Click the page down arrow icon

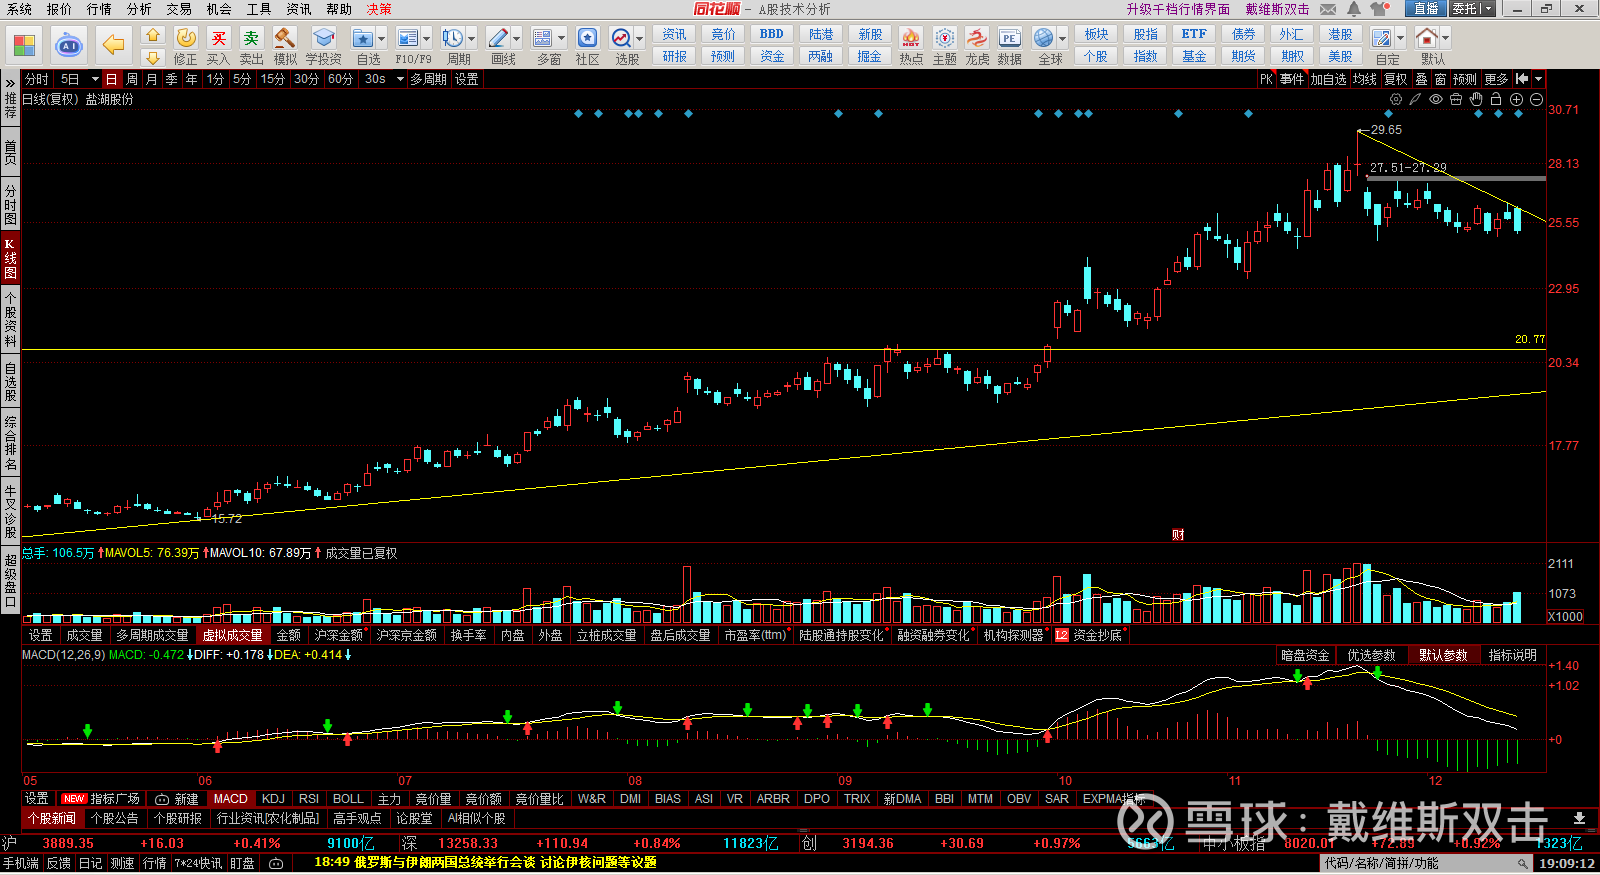(x=153, y=57)
